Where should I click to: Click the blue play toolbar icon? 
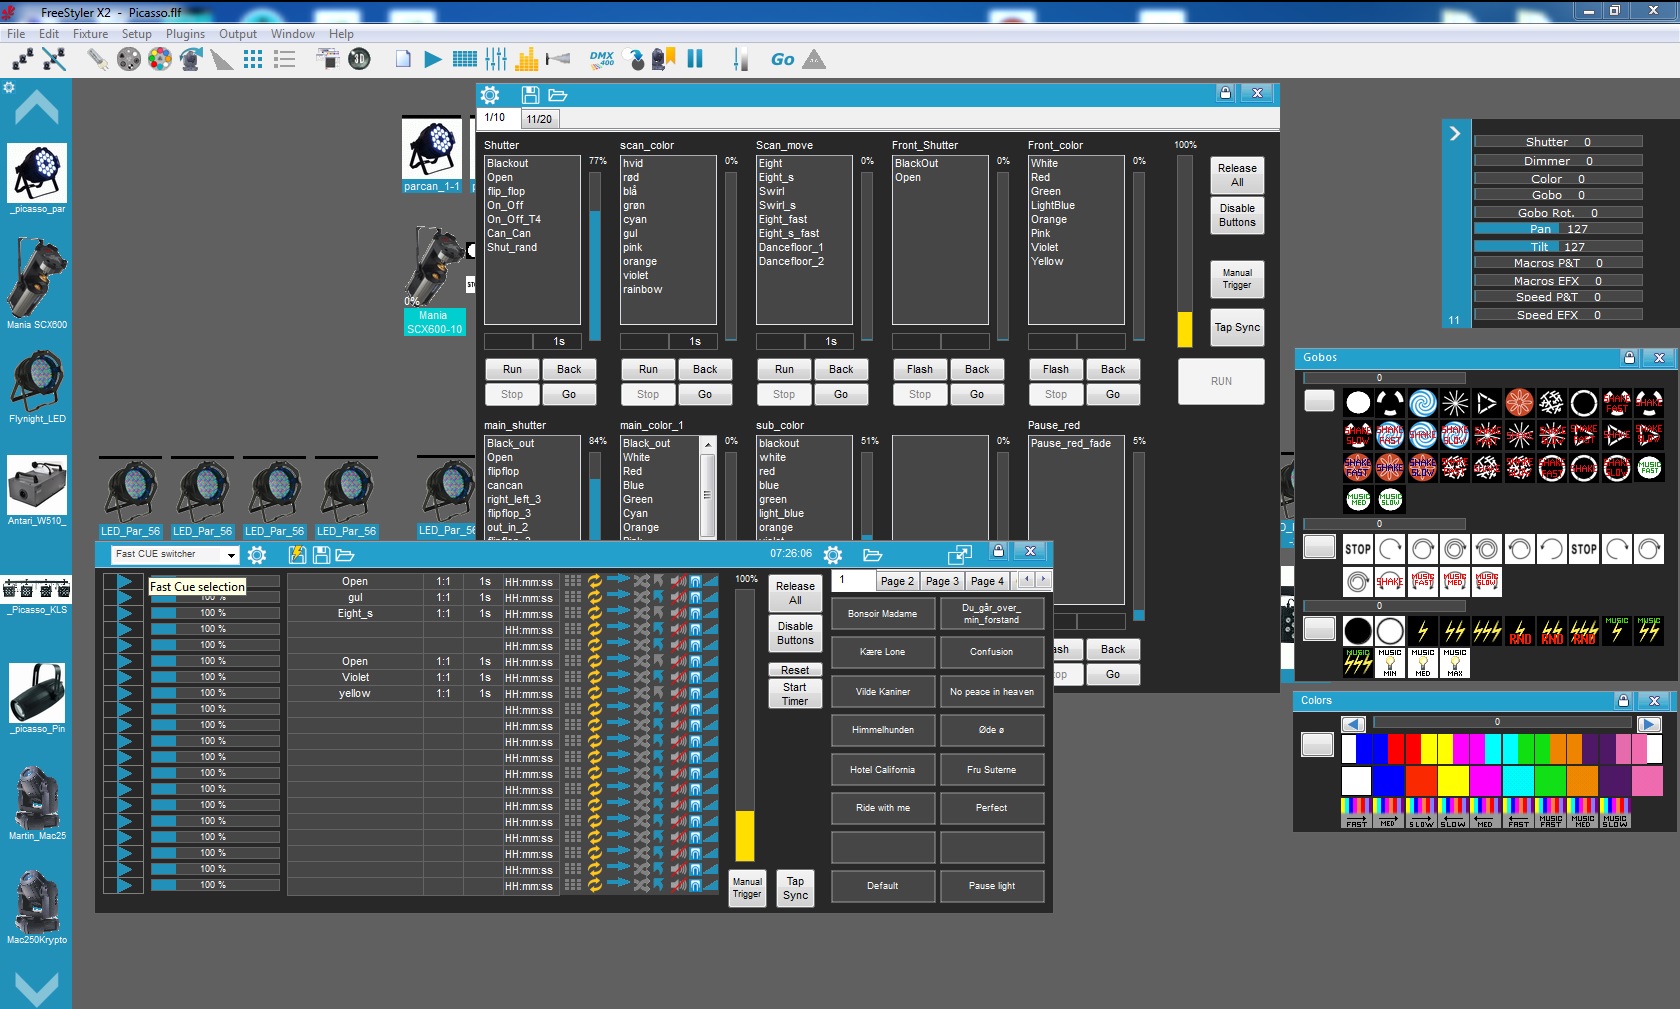(433, 59)
